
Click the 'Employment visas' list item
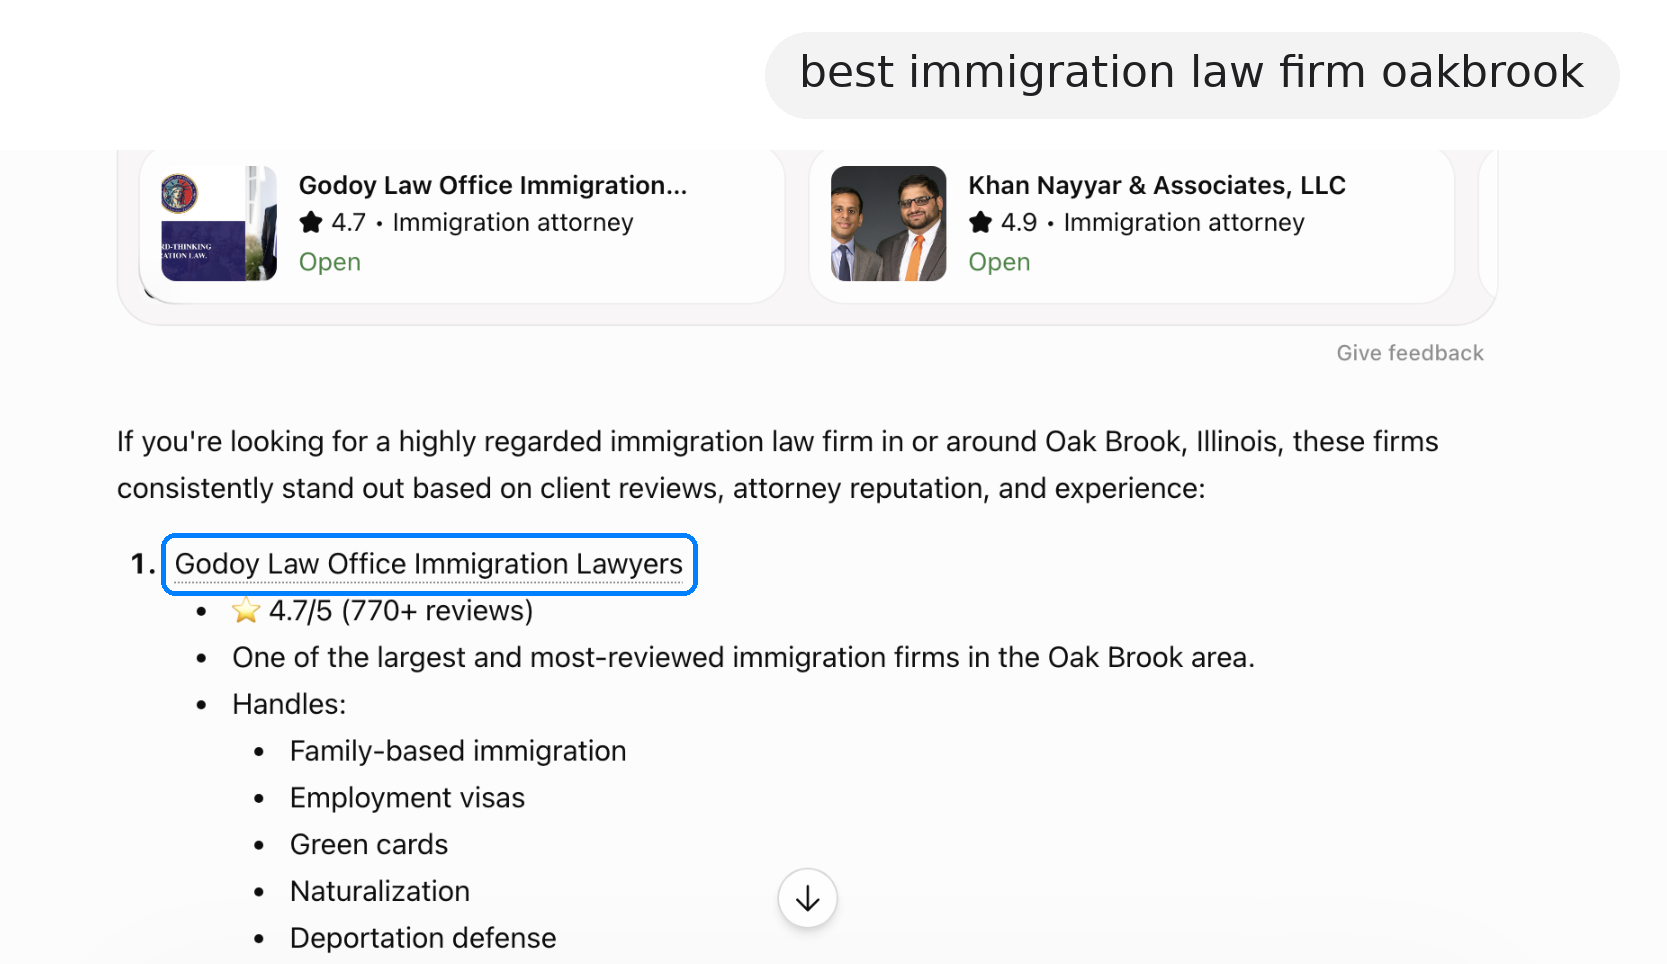pos(407,798)
